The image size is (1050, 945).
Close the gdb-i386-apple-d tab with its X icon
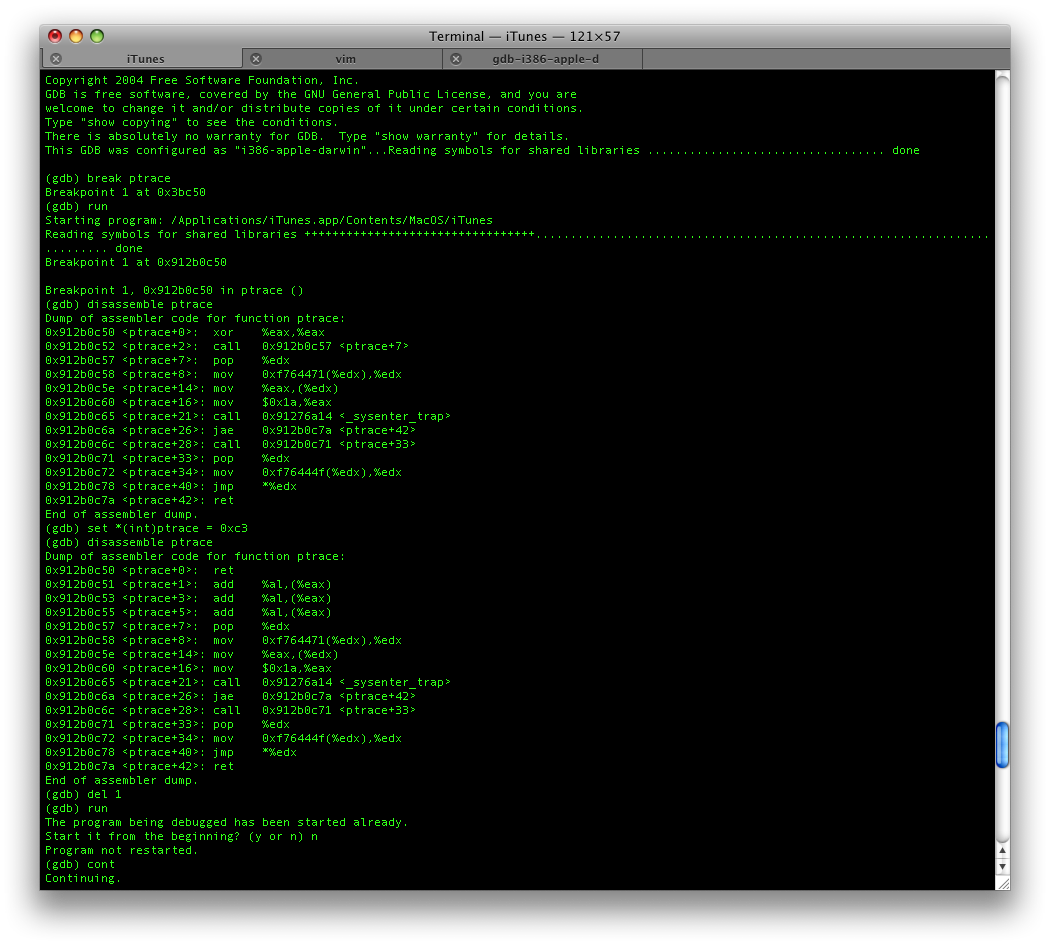tap(456, 59)
